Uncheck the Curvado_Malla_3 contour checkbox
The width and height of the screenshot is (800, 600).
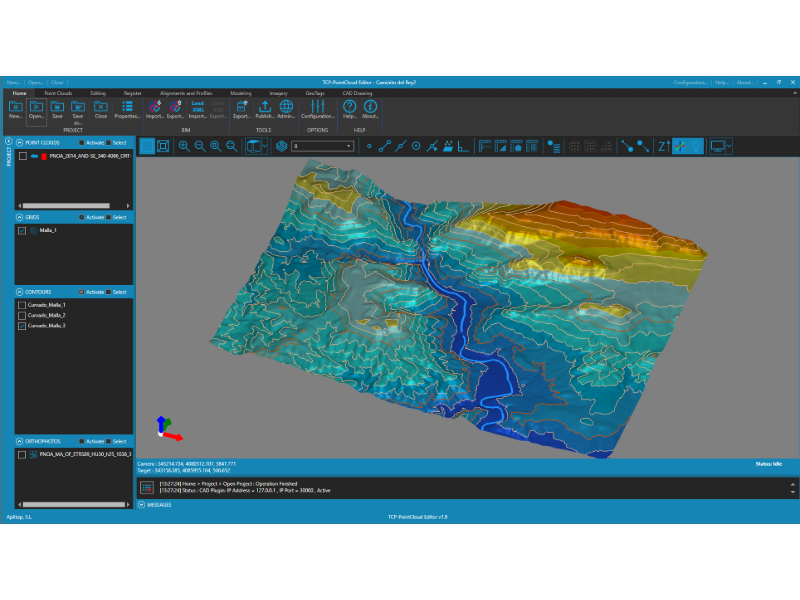click(x=22, y=326)
